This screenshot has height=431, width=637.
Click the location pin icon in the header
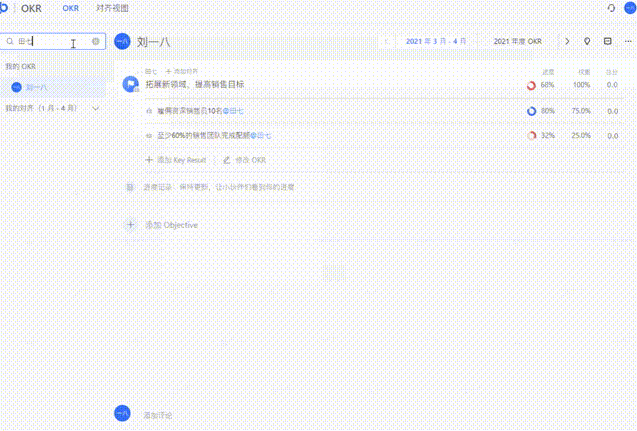pos(587,41)
